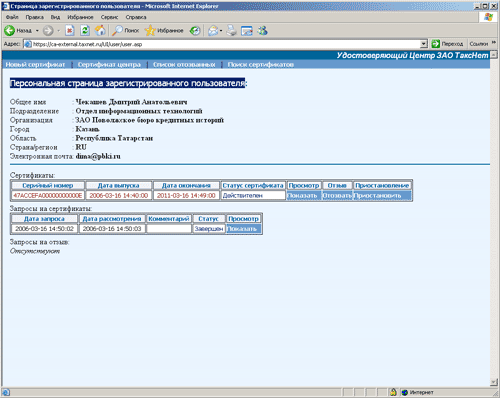The height and width of the screenshot is (398, 500).
Task: Click expiry date 2011-03-16 14:49:00 cell
Action: click(186, 196)
